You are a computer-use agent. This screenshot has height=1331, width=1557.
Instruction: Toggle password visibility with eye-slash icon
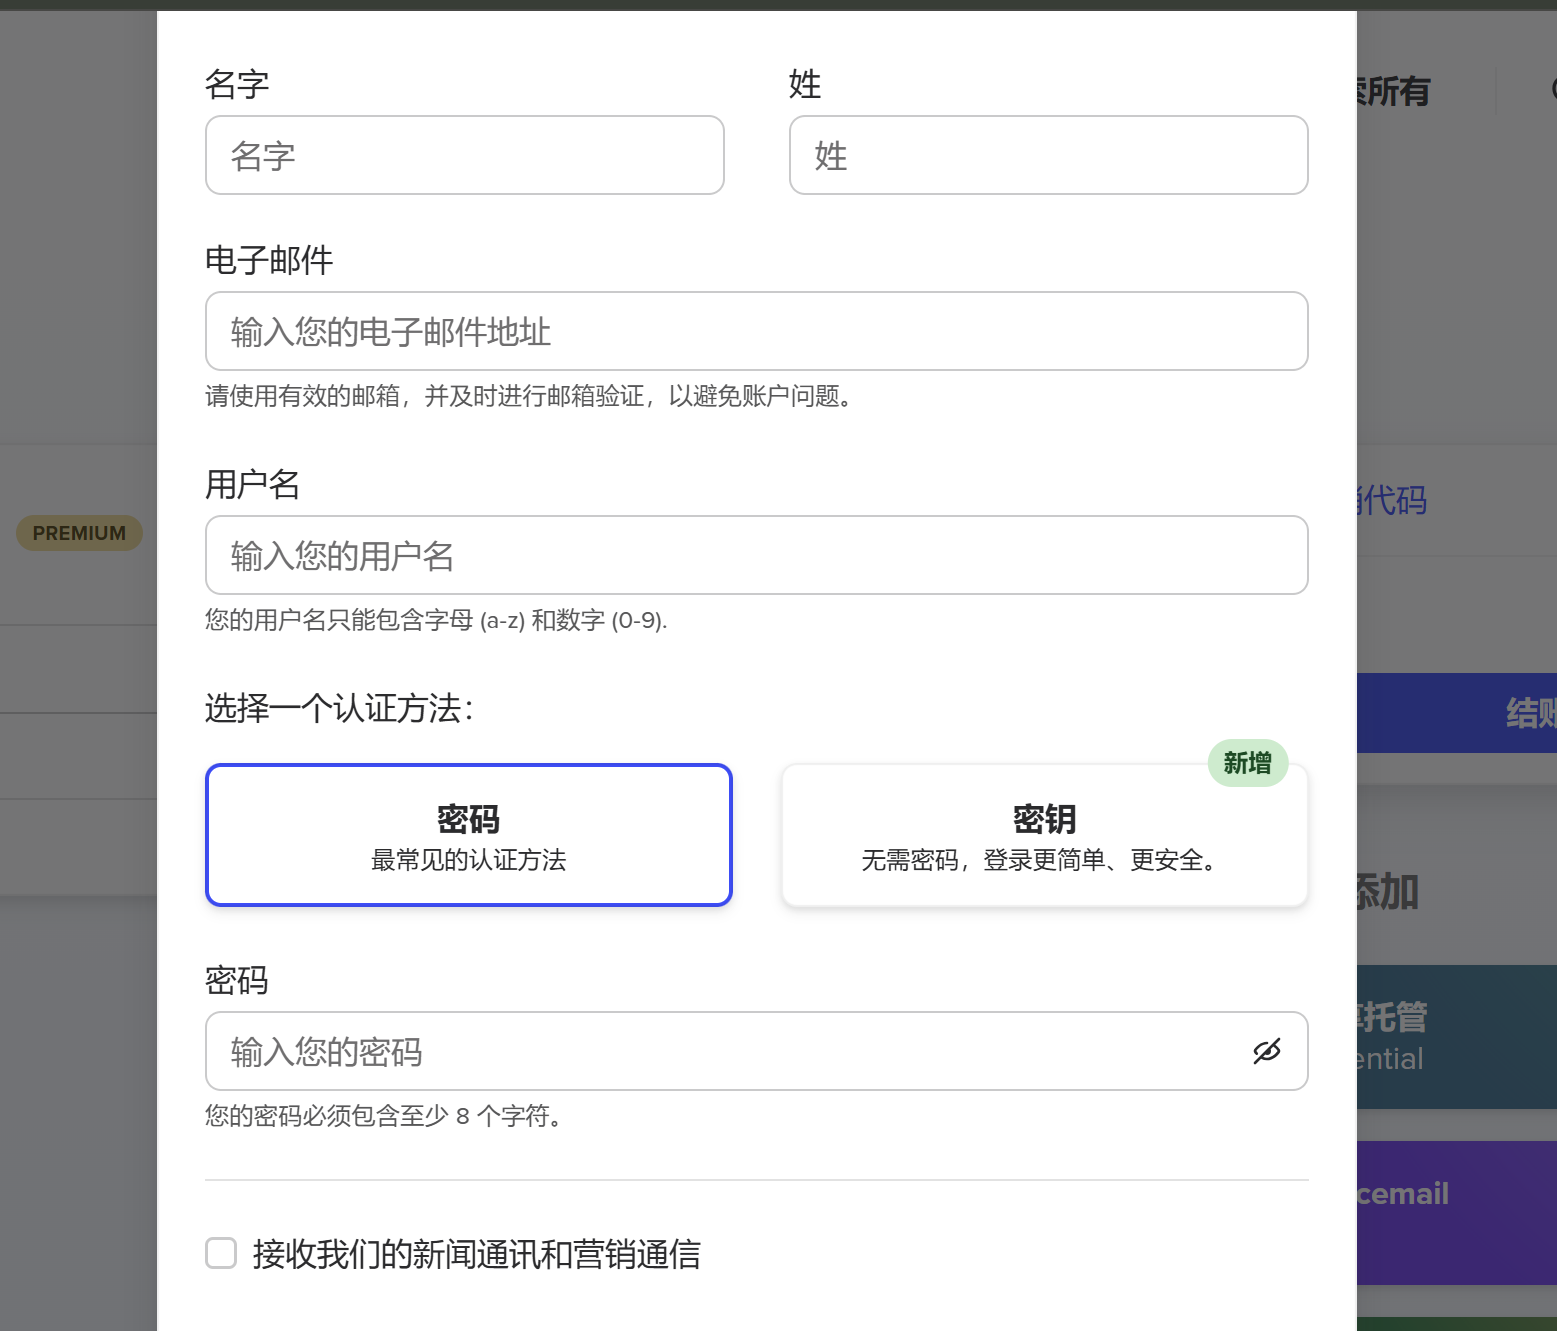click(x=1266, y=1051)
